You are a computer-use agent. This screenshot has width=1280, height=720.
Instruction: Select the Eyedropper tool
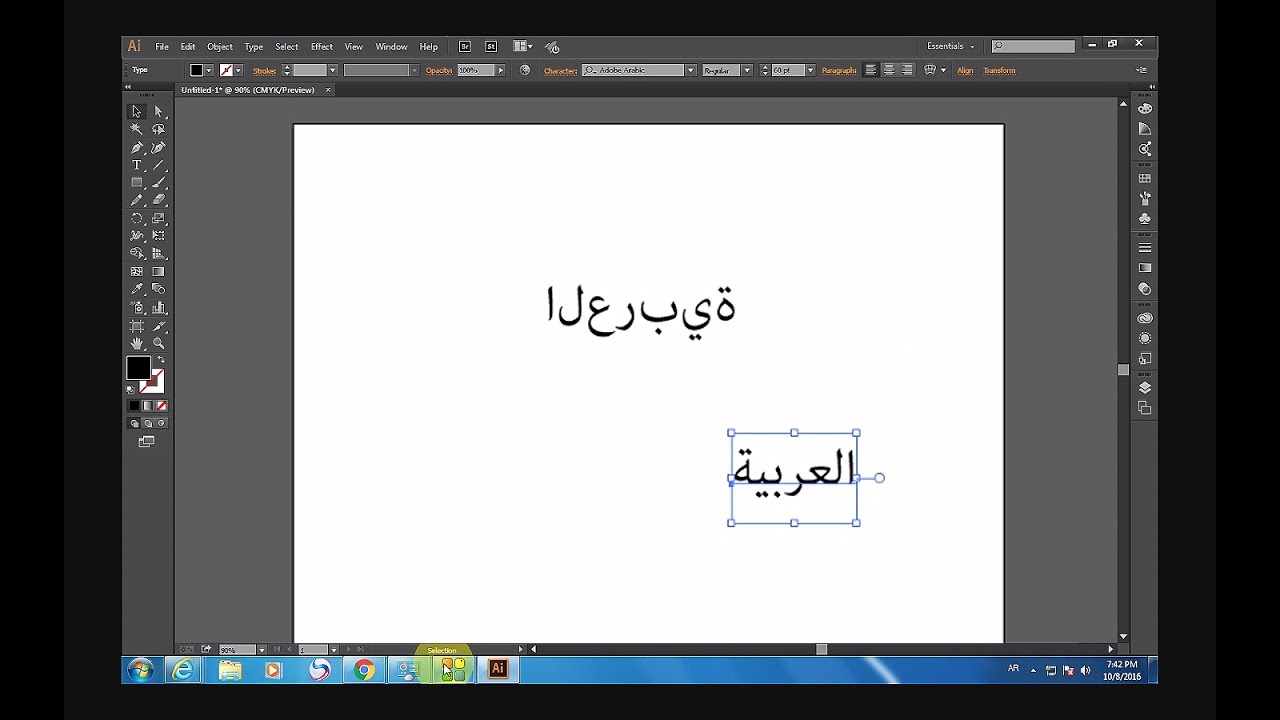137,289
